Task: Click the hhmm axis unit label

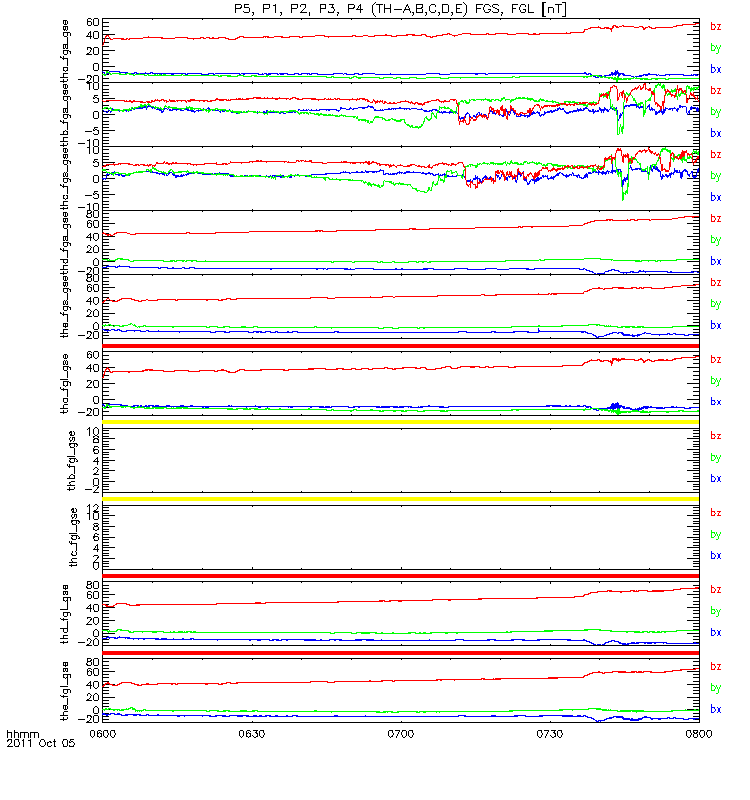Action: (22, 734)
